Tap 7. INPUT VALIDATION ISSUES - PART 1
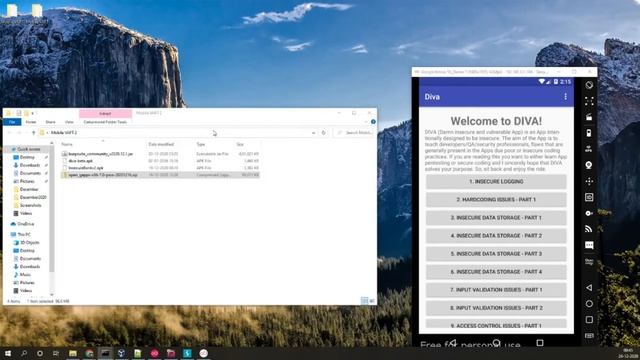 pyautogui.click(x=496, y=290)
